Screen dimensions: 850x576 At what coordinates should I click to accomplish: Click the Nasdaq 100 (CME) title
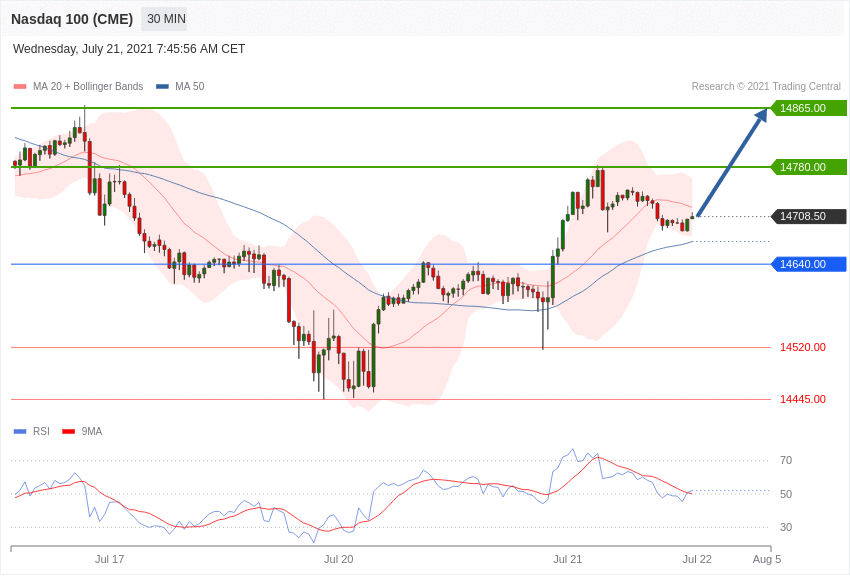tap(72, 19)
